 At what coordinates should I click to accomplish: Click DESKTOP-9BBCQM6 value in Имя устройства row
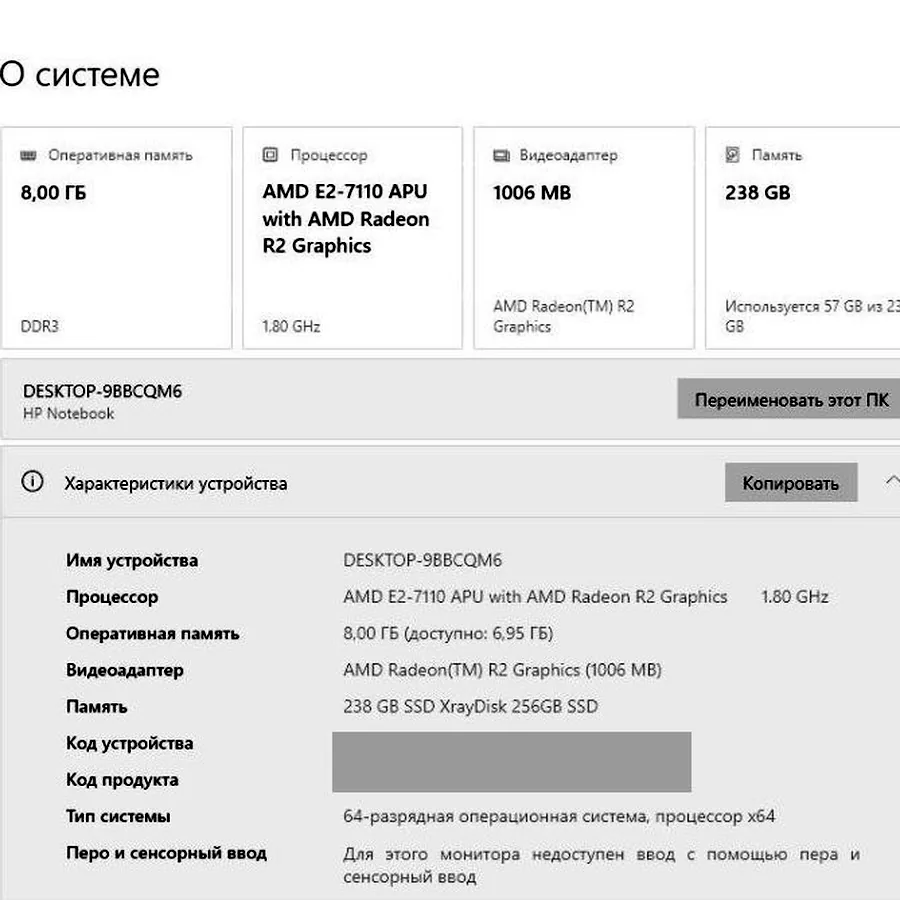(422, 560)
